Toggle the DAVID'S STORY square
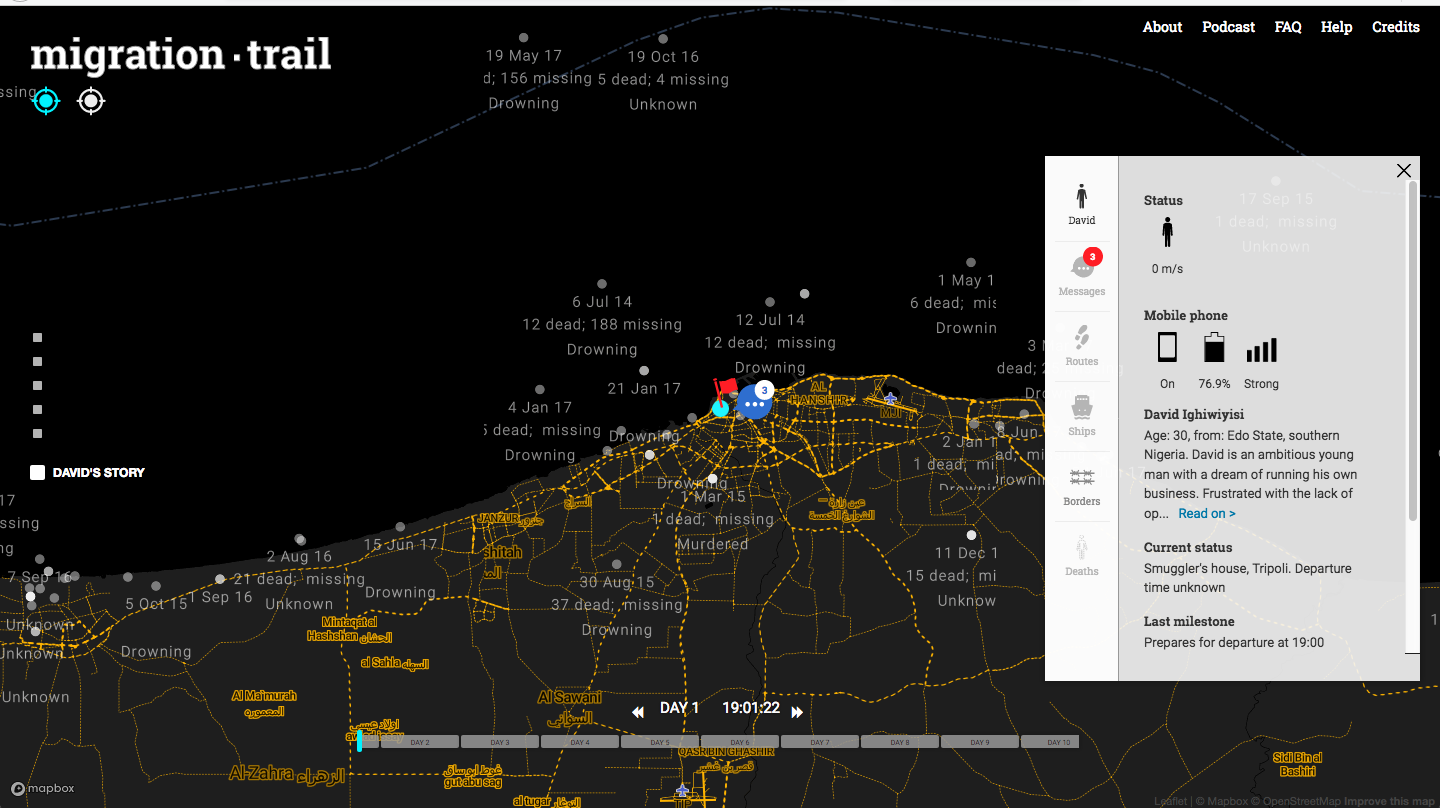Viewport: 1440px width, 808px height. click(x=37, y=472)
